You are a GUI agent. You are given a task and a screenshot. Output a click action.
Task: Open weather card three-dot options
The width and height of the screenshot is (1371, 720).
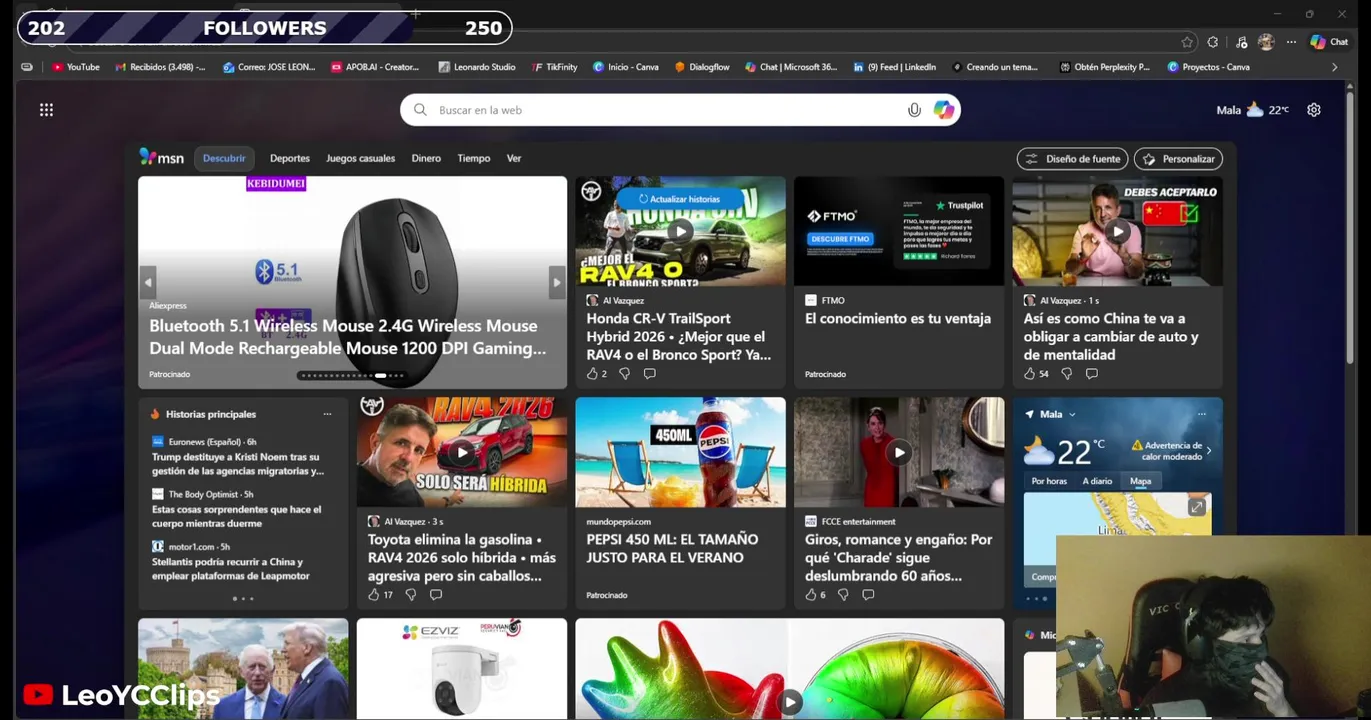click(x=1202, y=414)
